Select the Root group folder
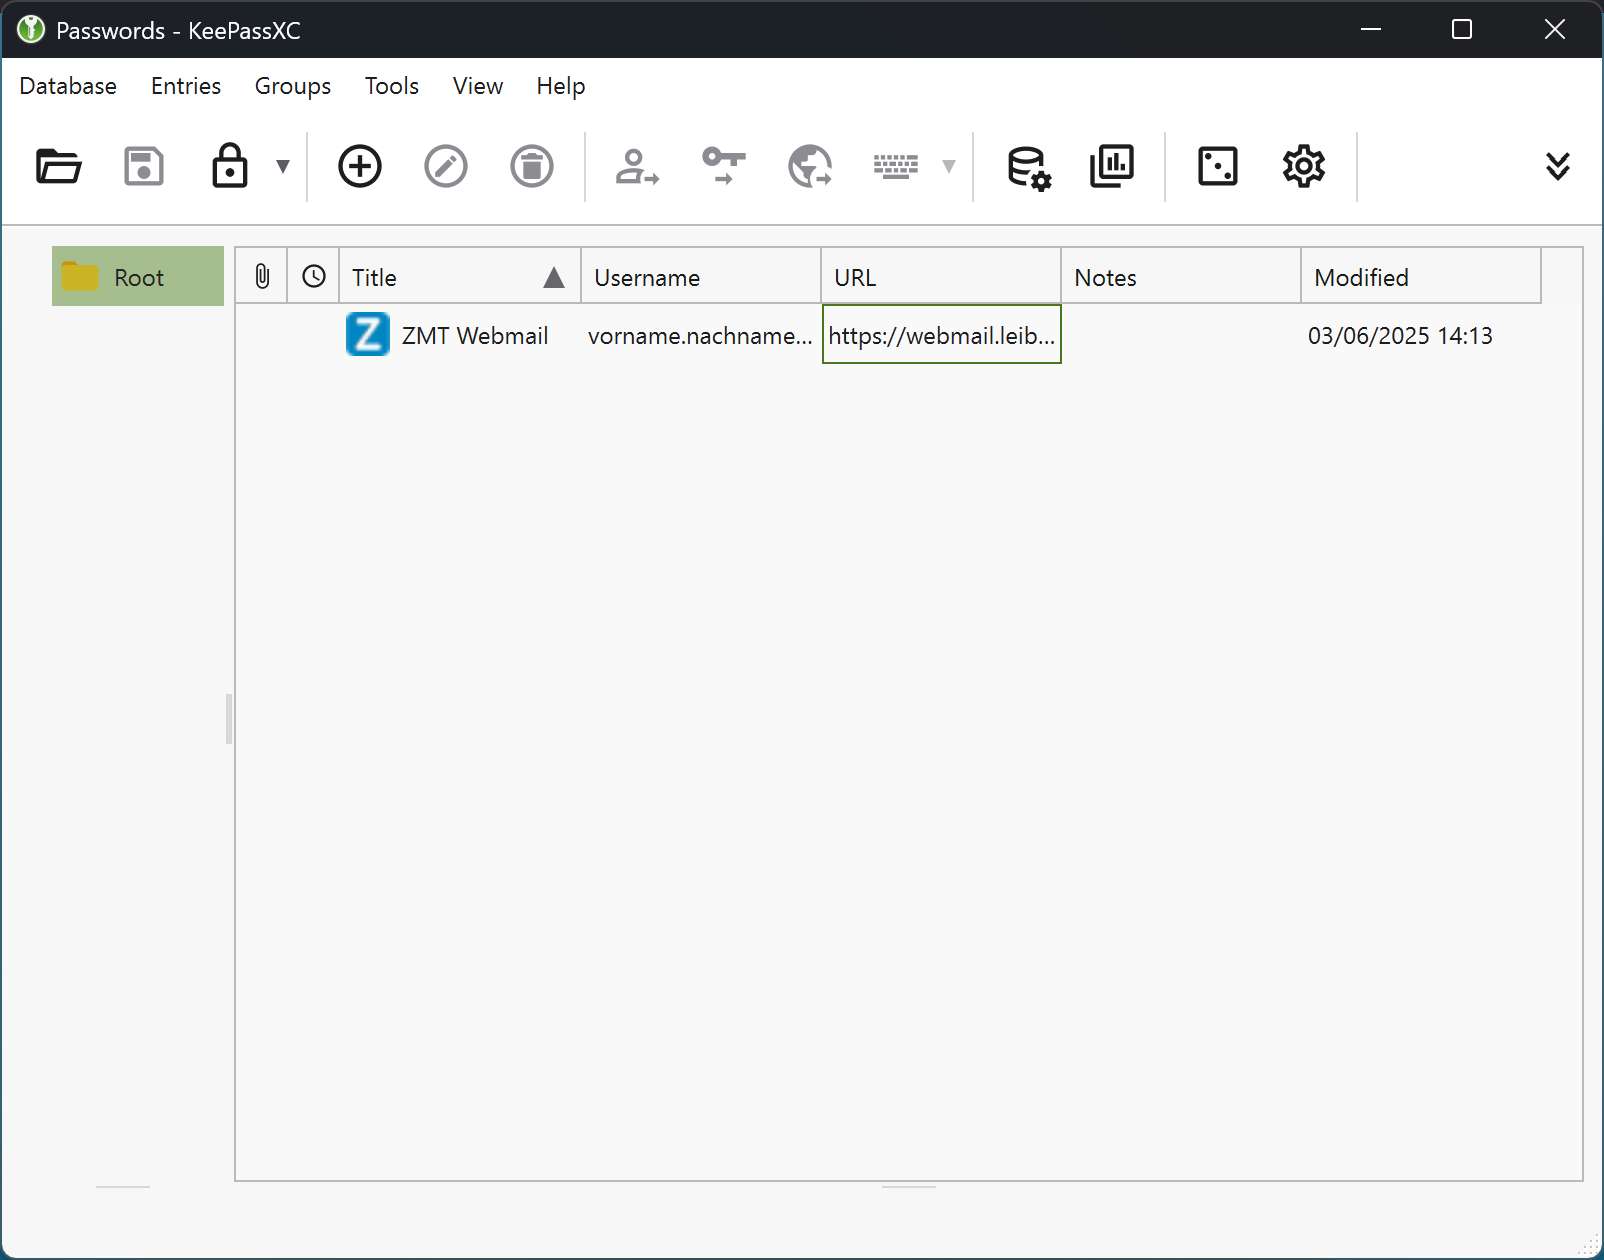 coord(138,277)
